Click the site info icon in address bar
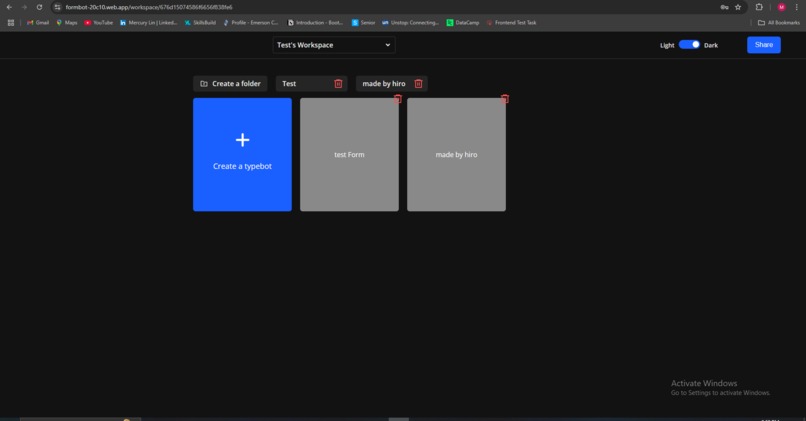This screenshot has height=421, width=806. coord(57,7)
